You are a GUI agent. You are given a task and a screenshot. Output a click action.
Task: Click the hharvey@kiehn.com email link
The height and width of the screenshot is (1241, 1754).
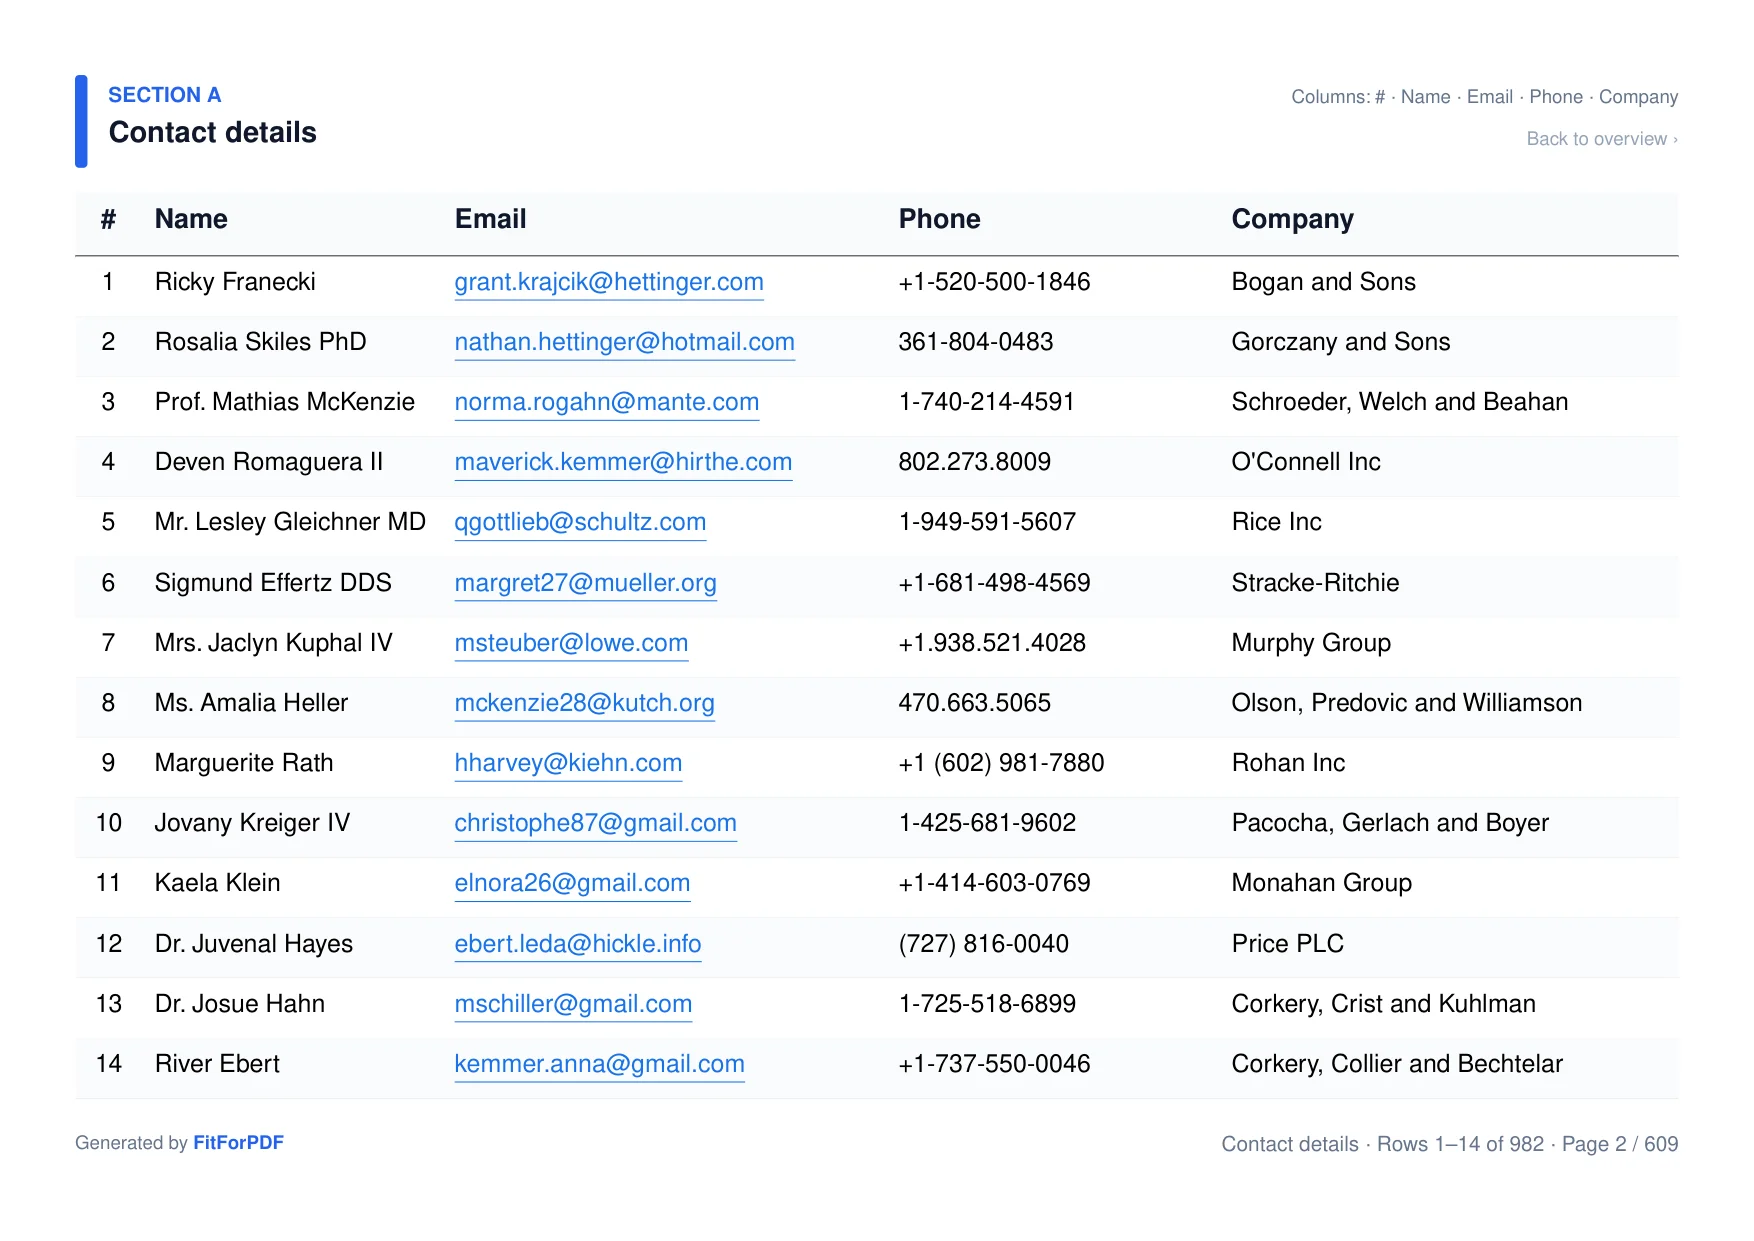(x=568, y=763)
